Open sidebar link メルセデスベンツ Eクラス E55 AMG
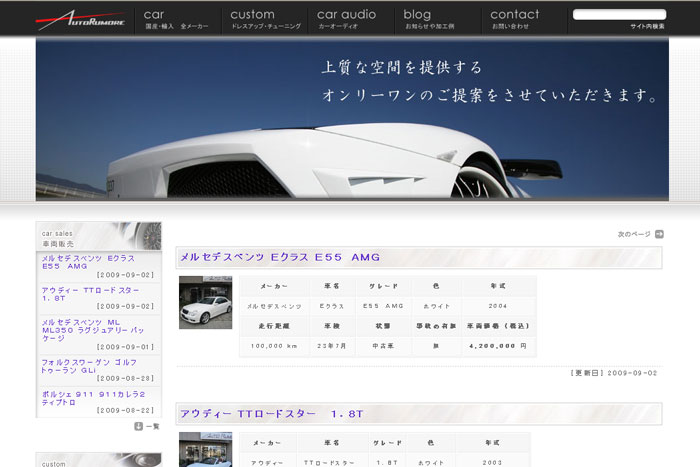 coord(88,262)
